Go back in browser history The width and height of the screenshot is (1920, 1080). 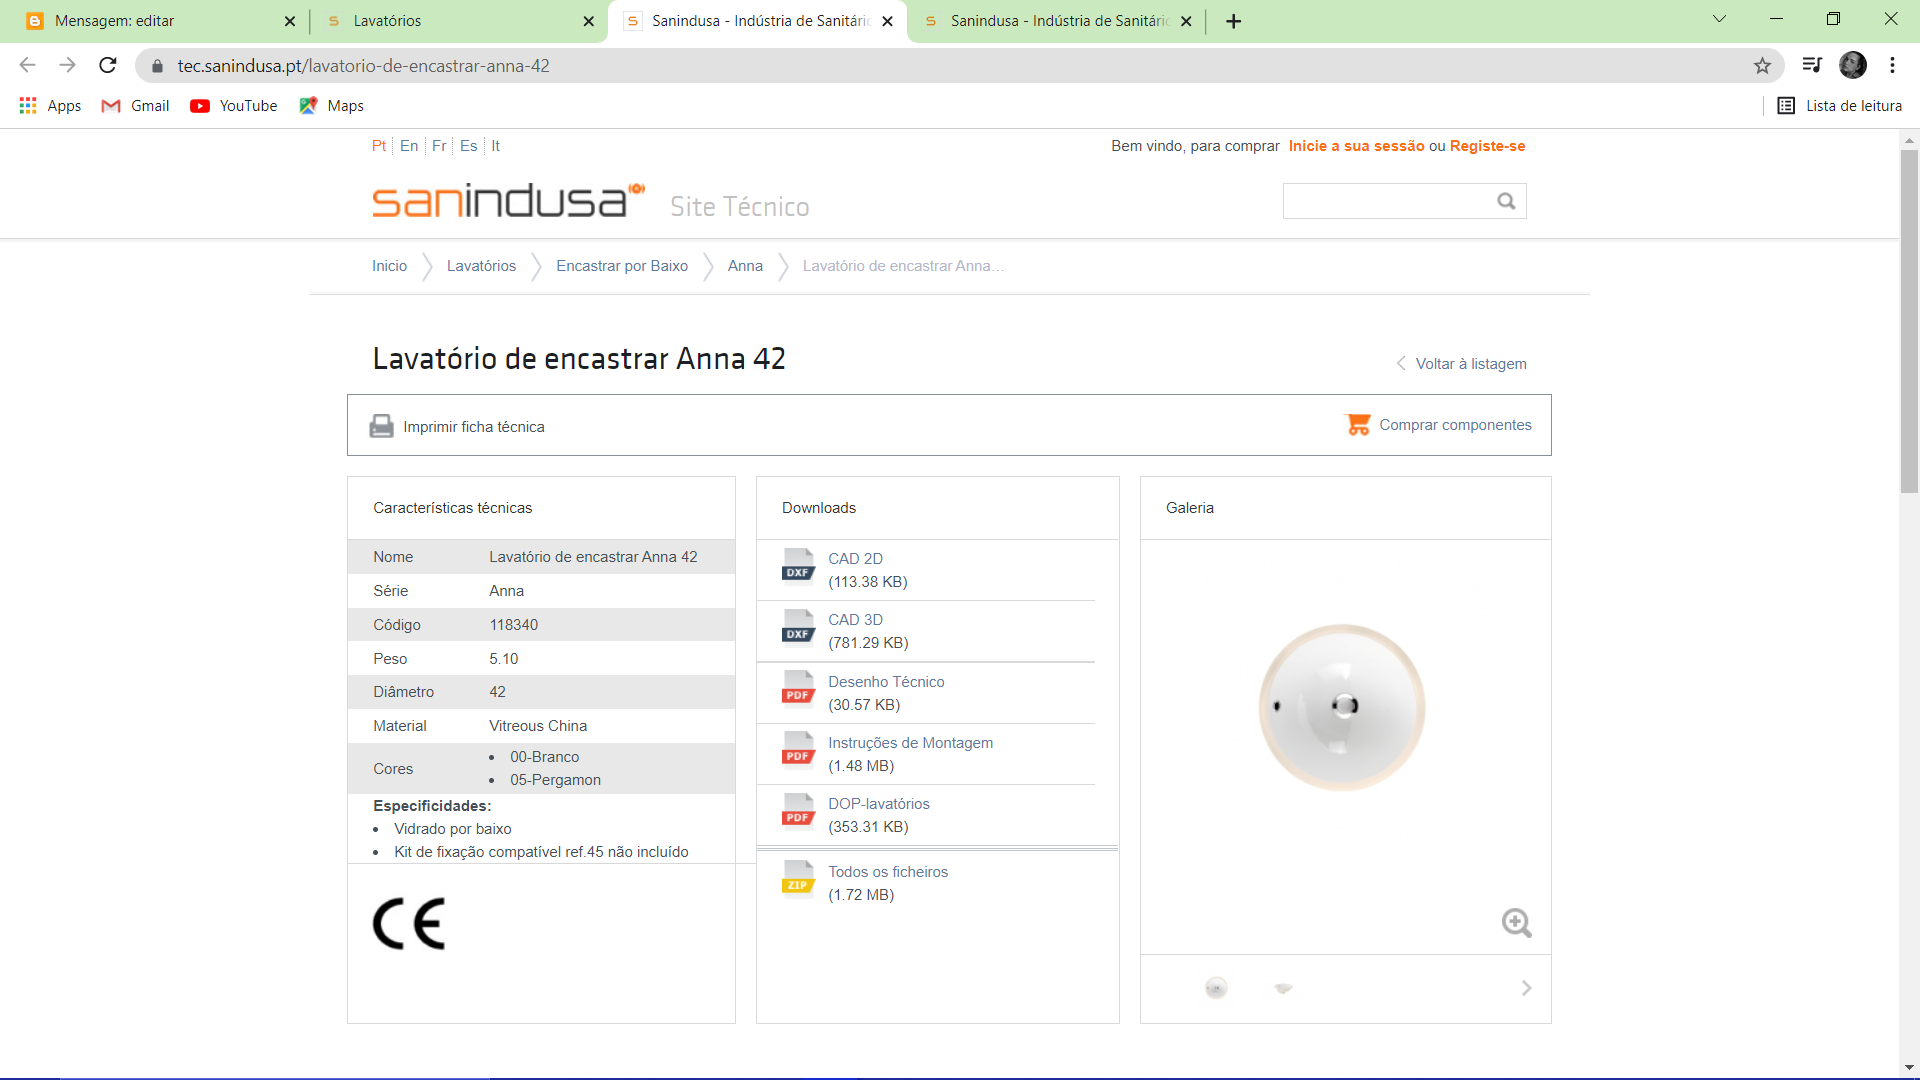pos(28,66)
